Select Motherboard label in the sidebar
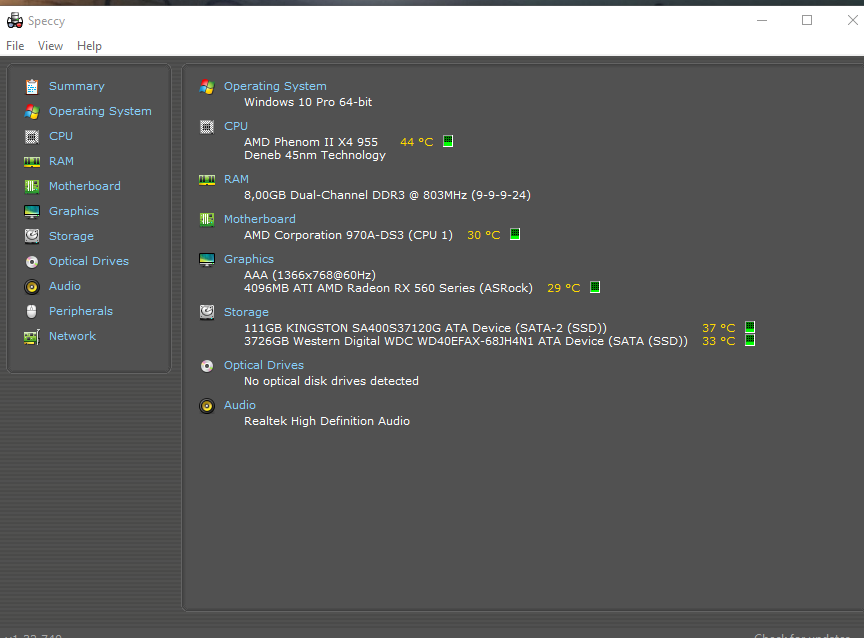The image size is (864, 638). tap(85, 186)
